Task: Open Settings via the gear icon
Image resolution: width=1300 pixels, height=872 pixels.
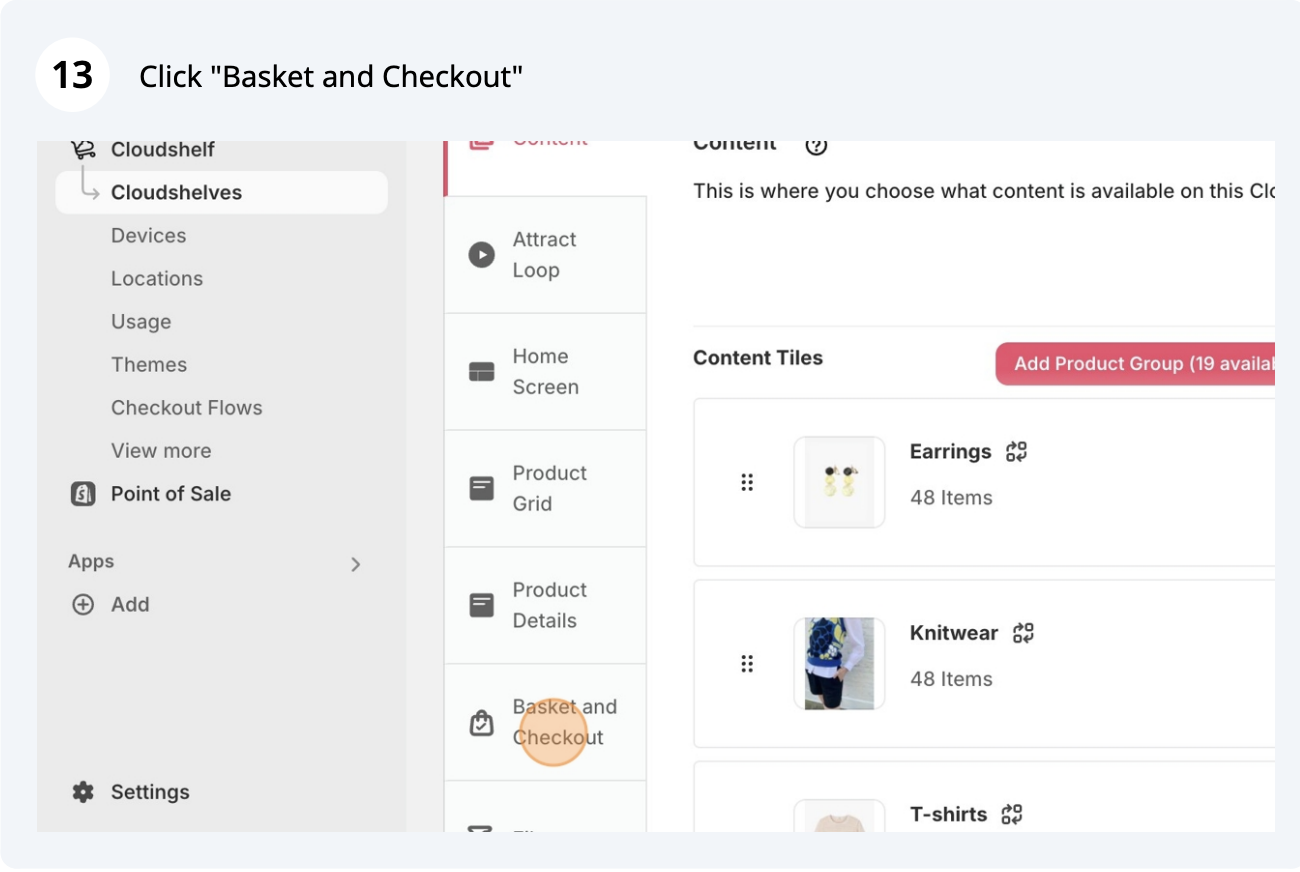Action: point(83,792)
